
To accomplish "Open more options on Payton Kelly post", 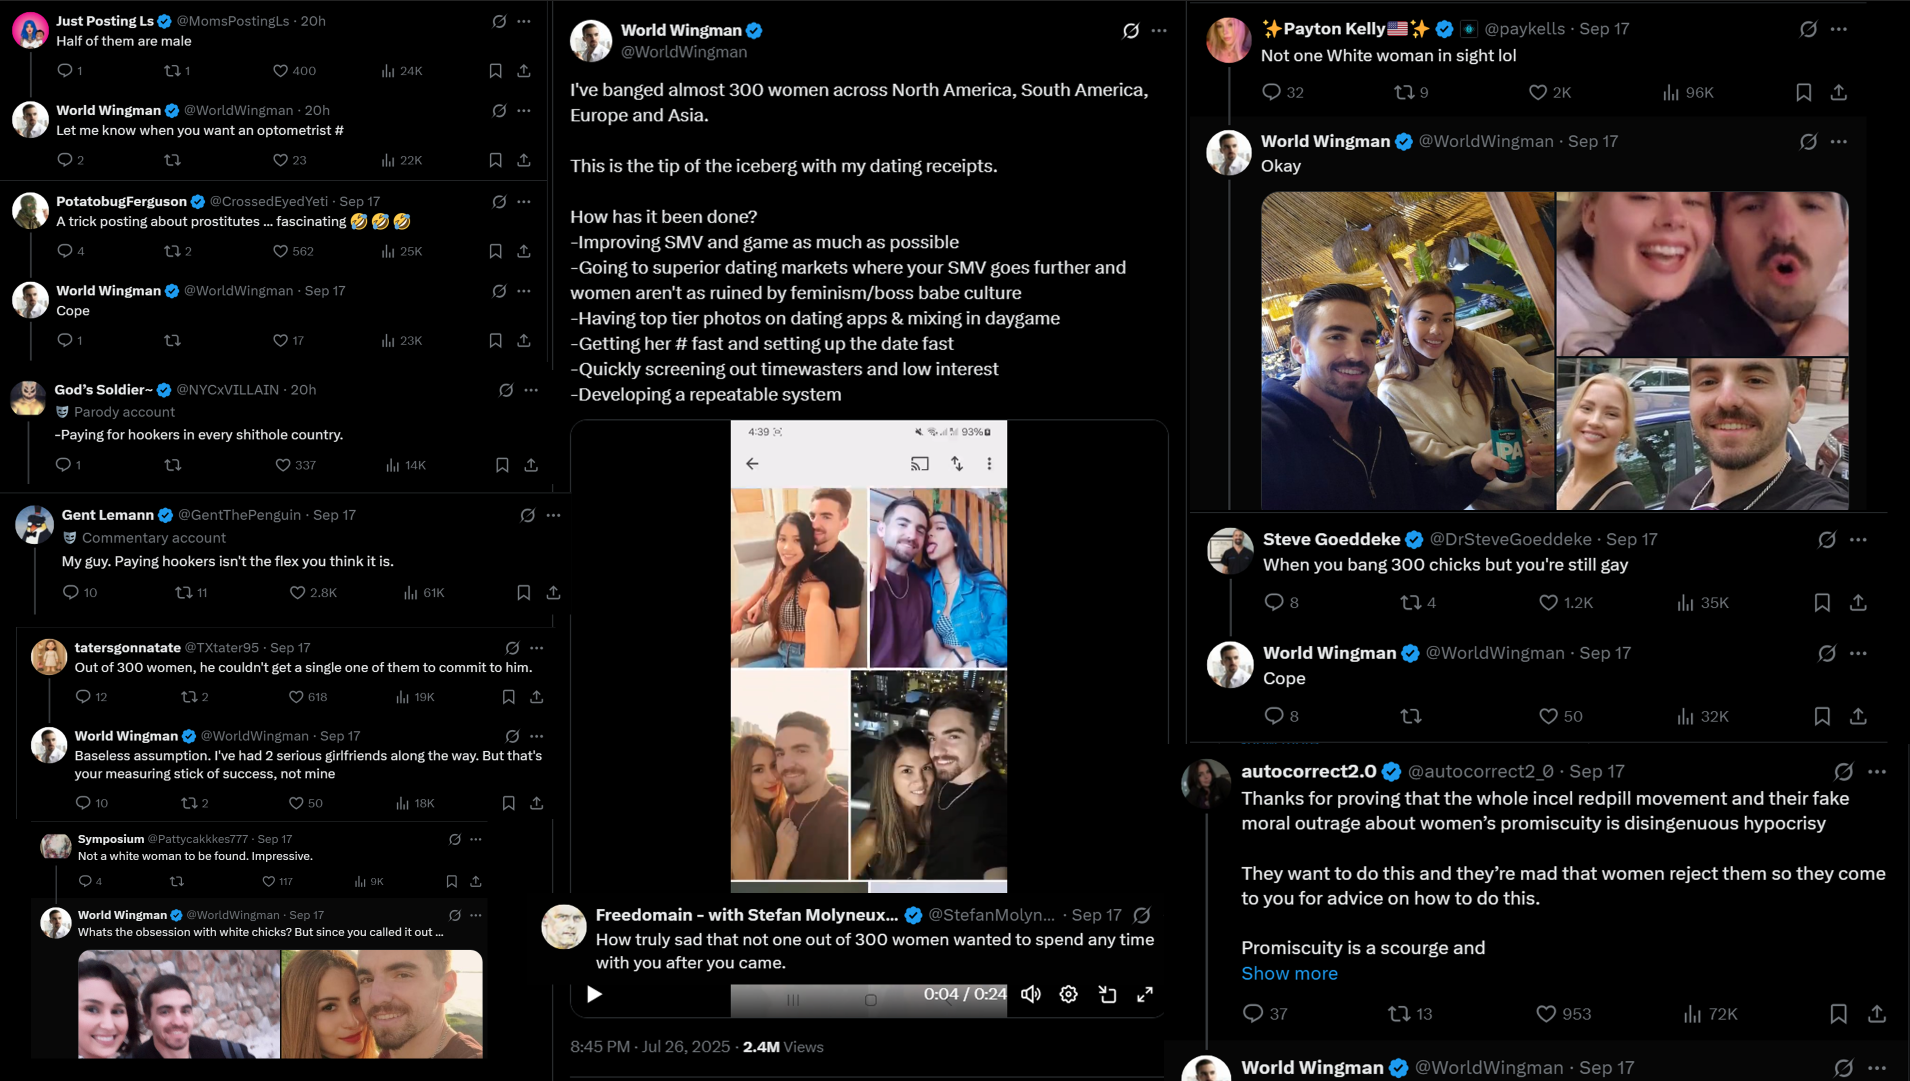I will [1839, 29].
